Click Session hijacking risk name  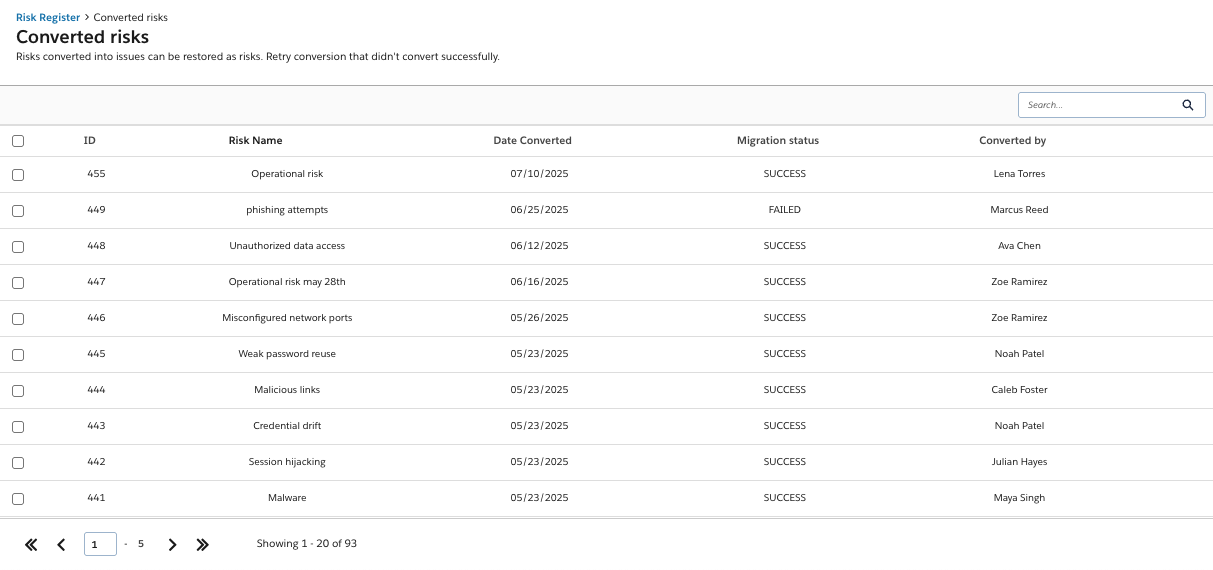click(287, 462)
